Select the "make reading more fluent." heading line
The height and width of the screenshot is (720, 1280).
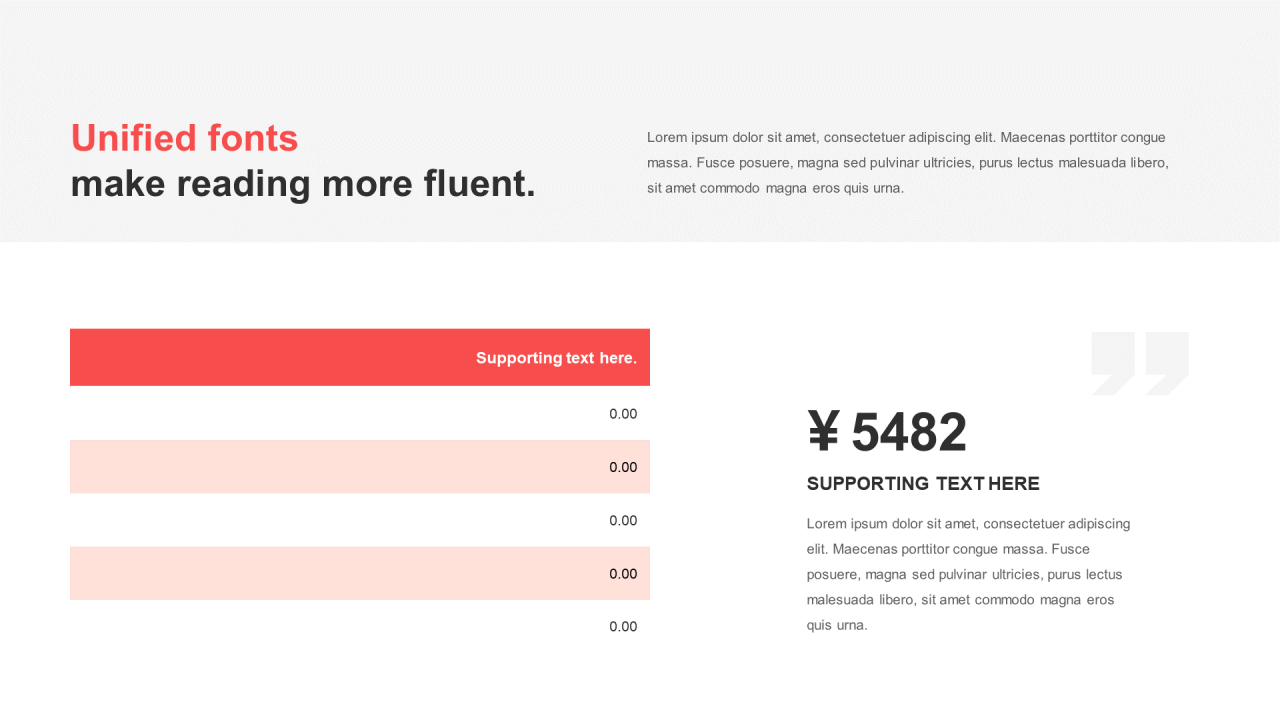point(303,184)
